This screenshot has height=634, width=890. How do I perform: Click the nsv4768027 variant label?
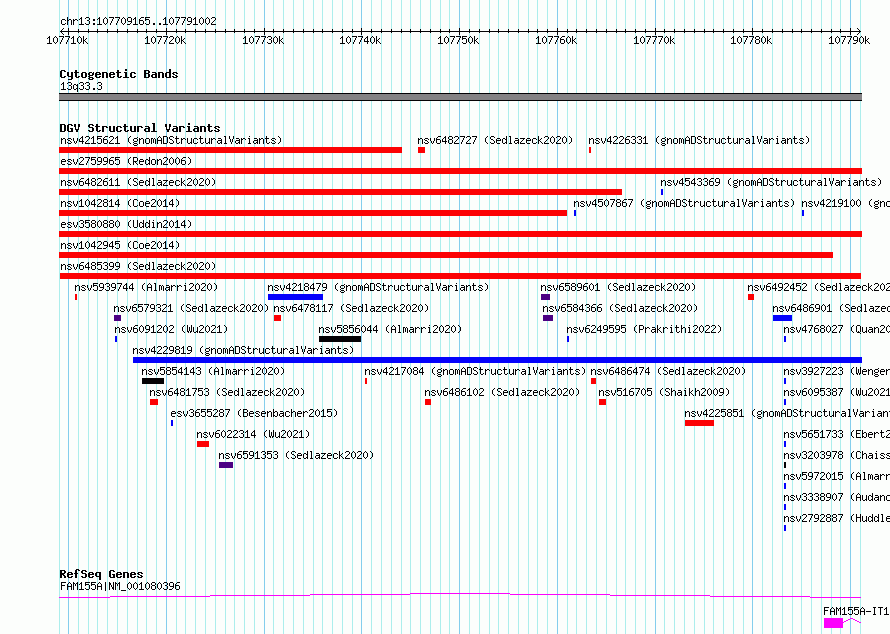836,329
